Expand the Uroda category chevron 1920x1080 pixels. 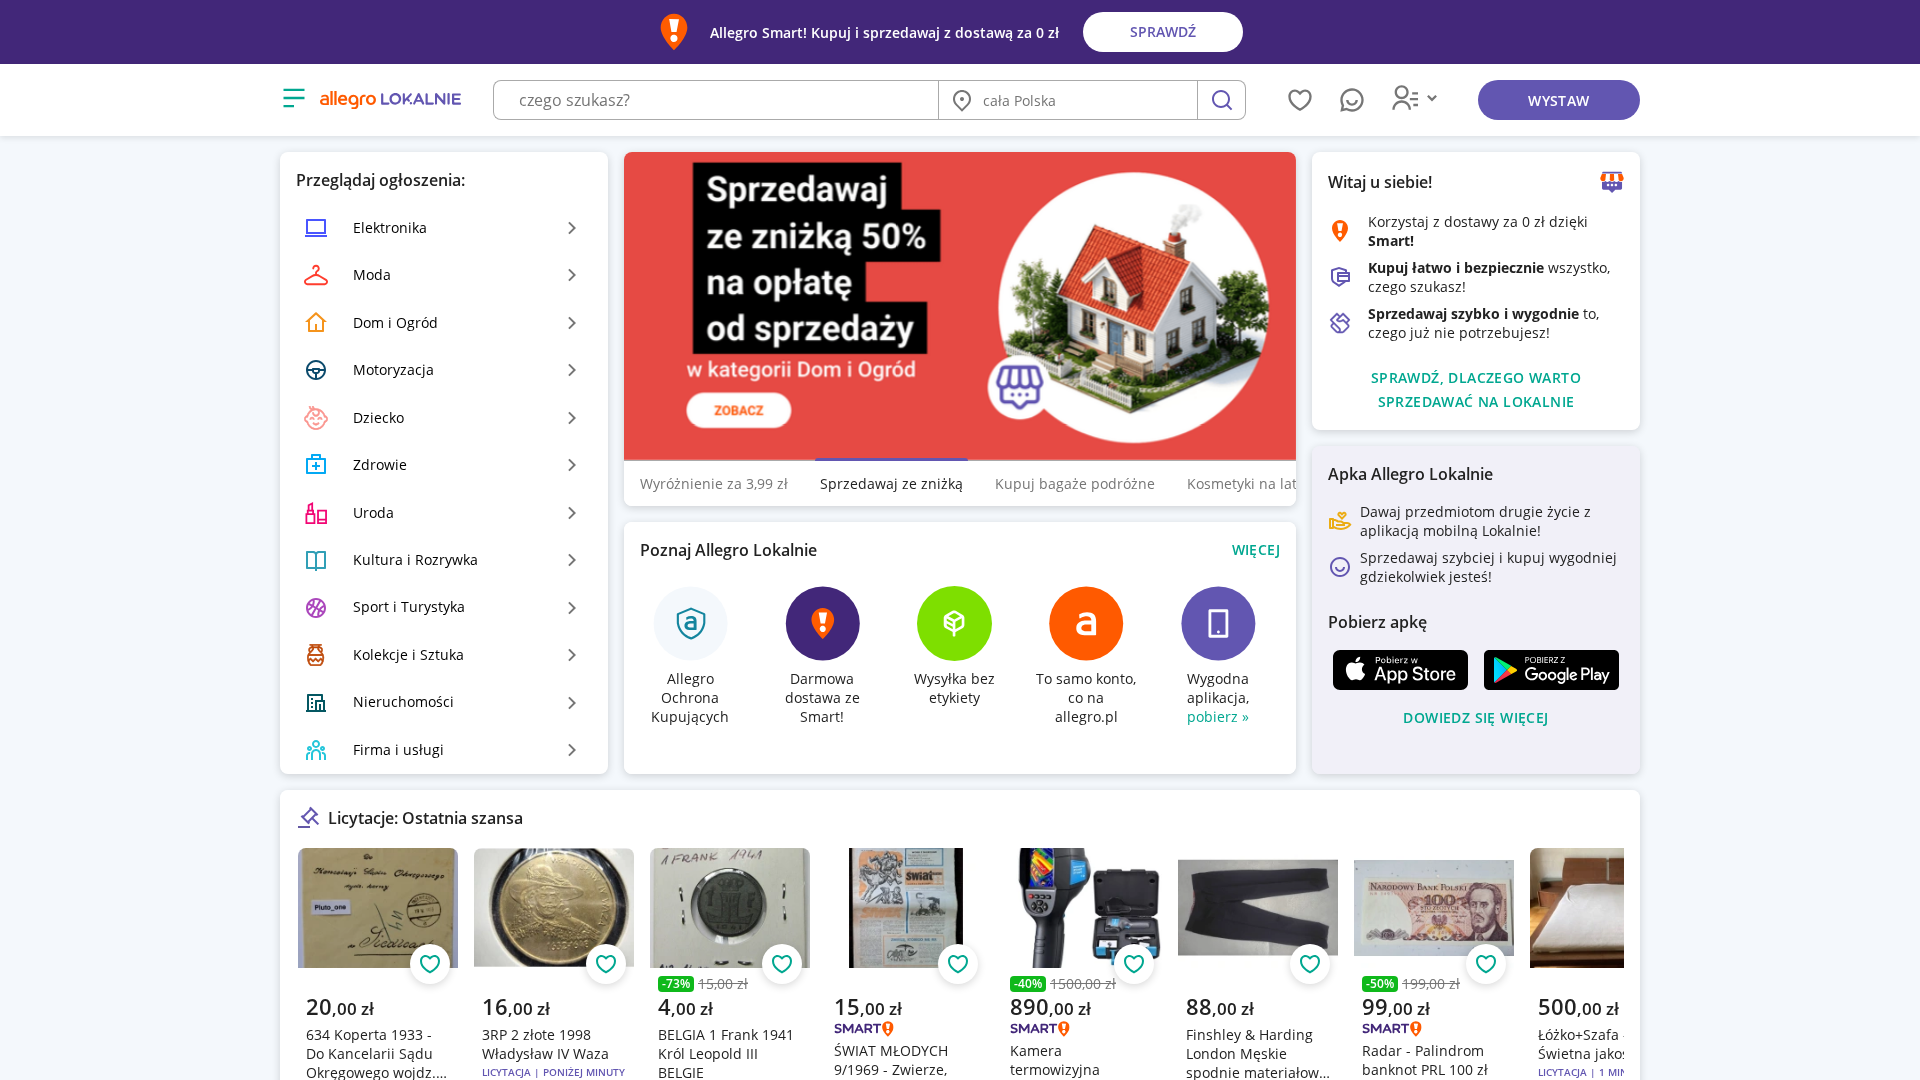572,513
